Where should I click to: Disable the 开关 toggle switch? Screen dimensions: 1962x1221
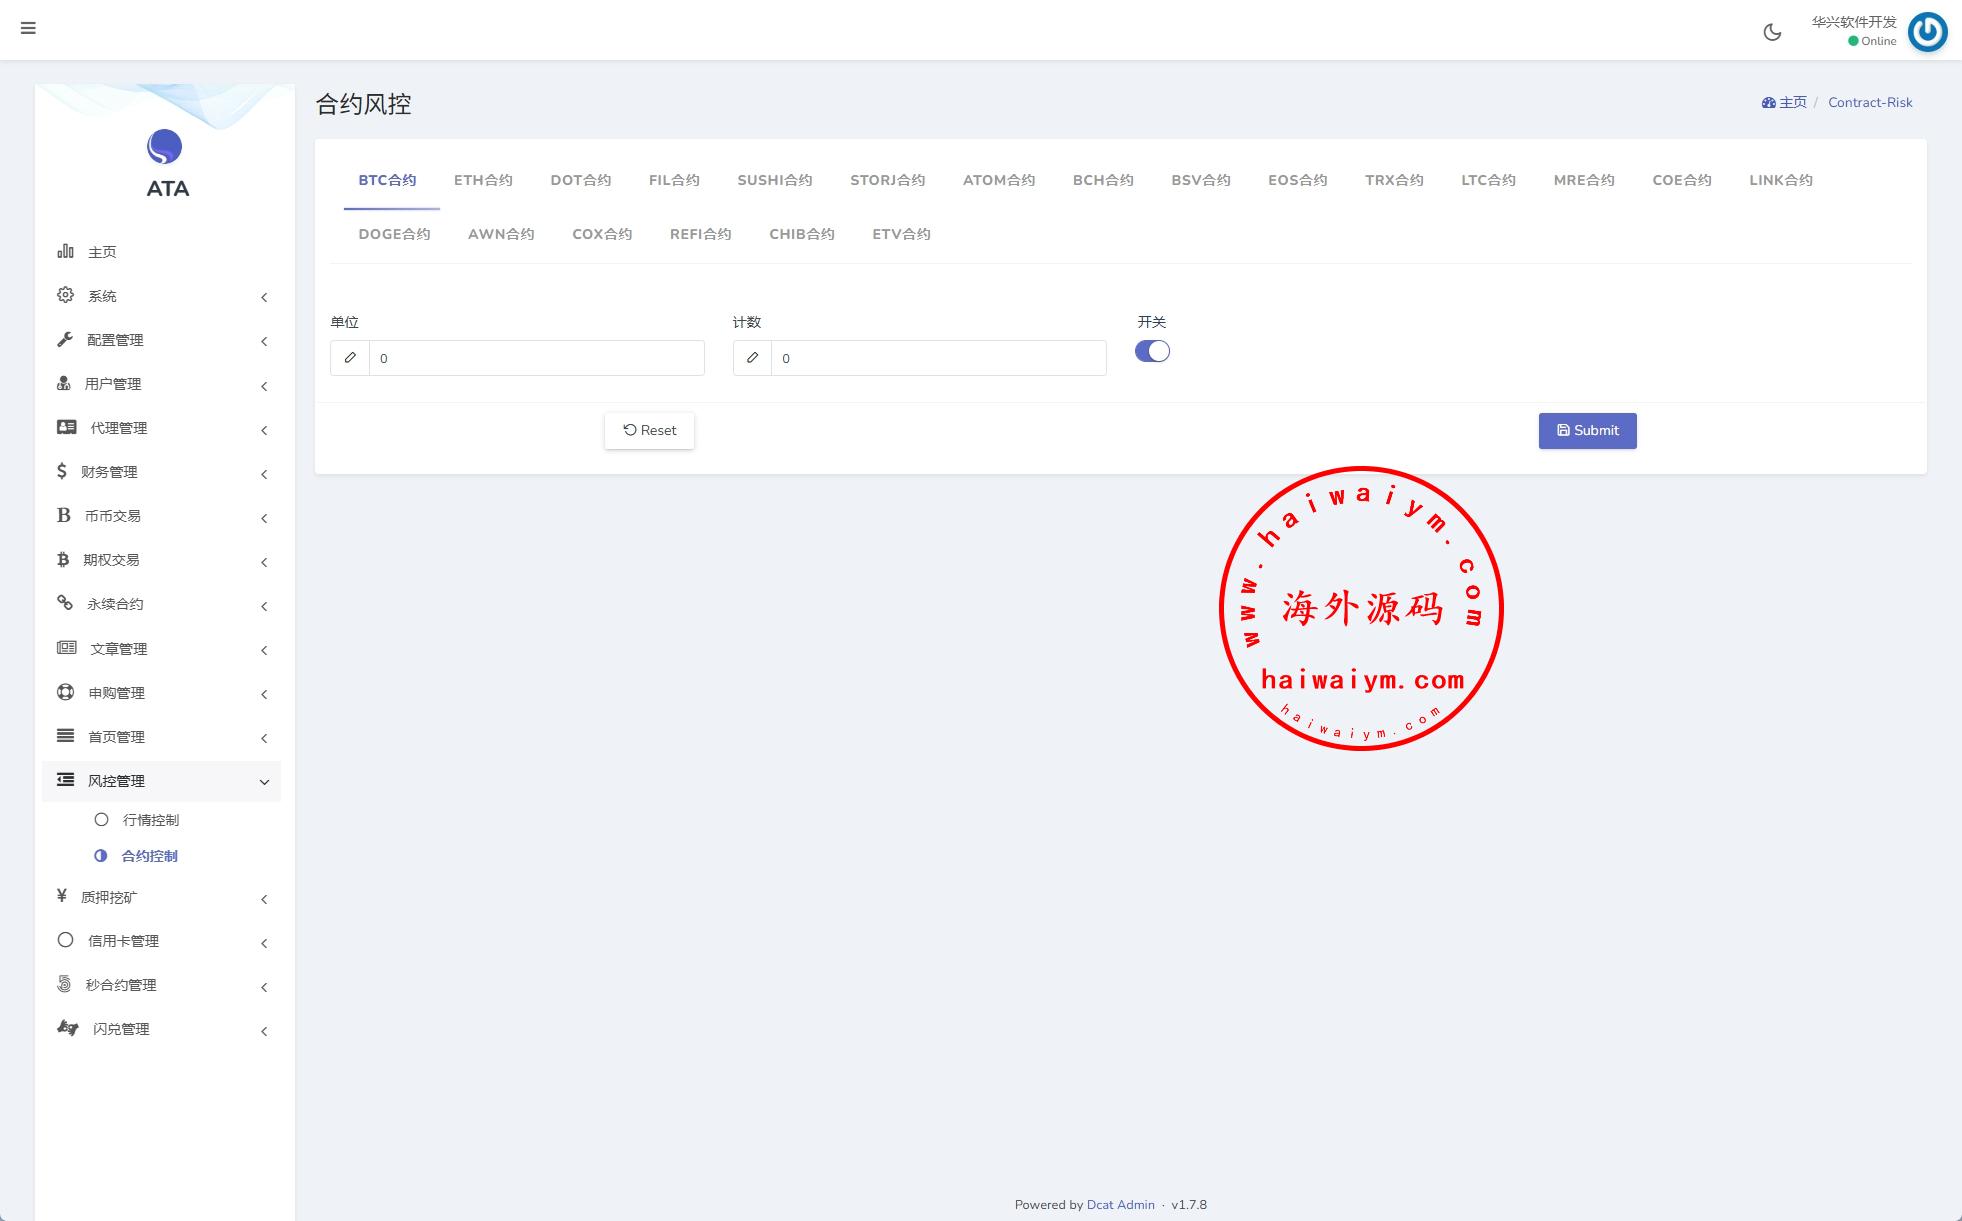click(1152, 352)
